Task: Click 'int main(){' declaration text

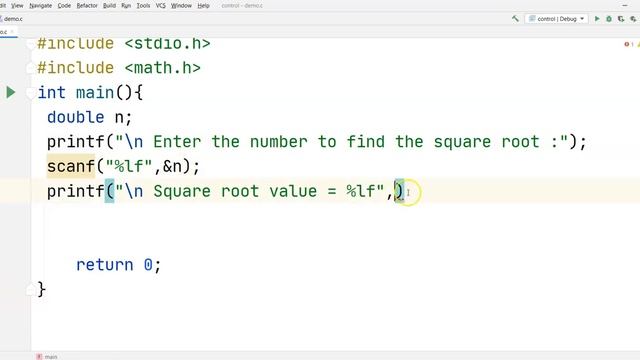Action: click(90, 93)
